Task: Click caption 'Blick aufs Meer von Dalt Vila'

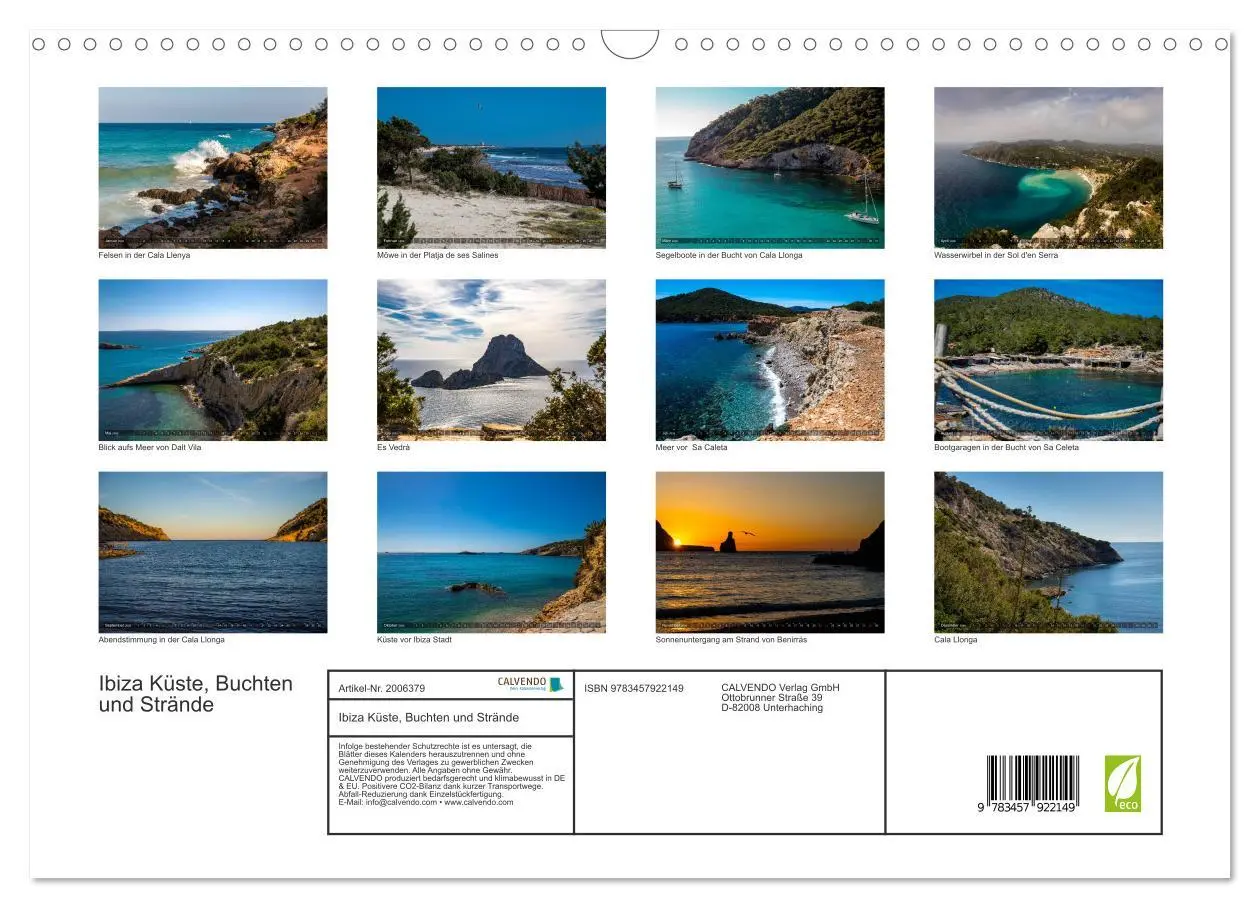Action: tap(150, 447)
